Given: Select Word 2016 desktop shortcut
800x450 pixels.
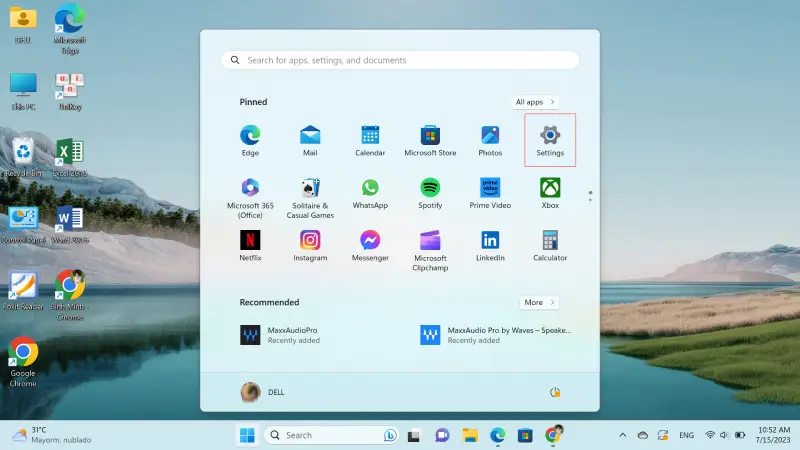Looking at the screenshot, I should 70,224.
